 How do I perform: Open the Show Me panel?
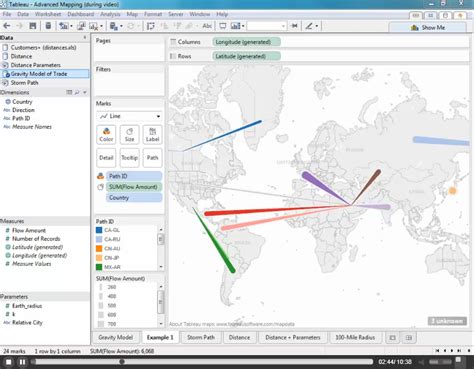pyautogui.click(x=428, y=28)
